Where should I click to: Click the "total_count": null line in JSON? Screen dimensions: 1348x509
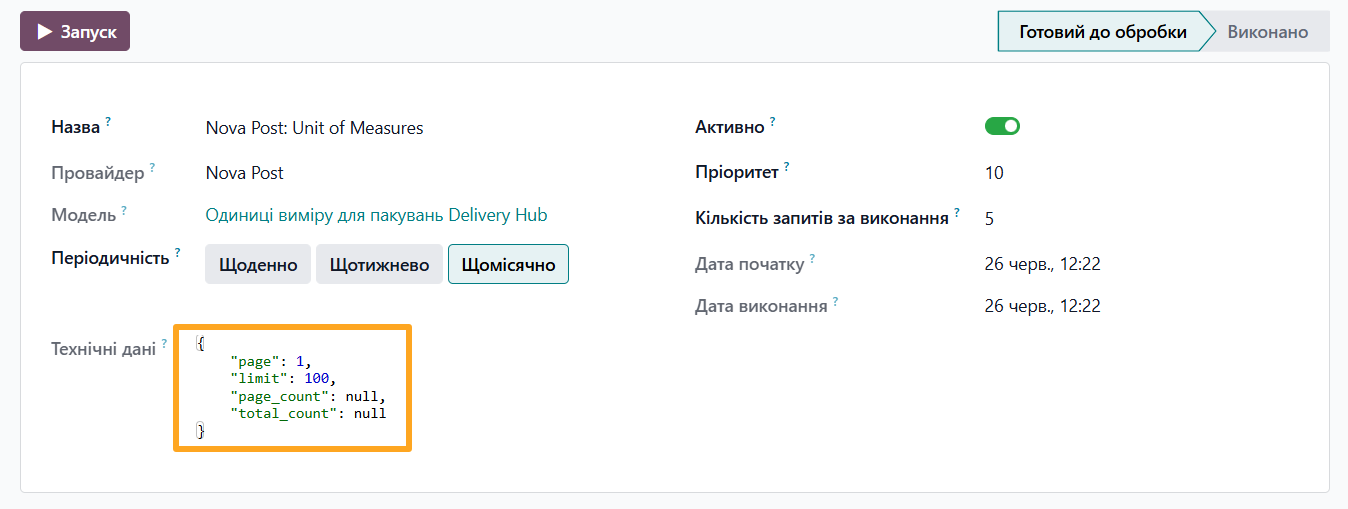[307, 413]
